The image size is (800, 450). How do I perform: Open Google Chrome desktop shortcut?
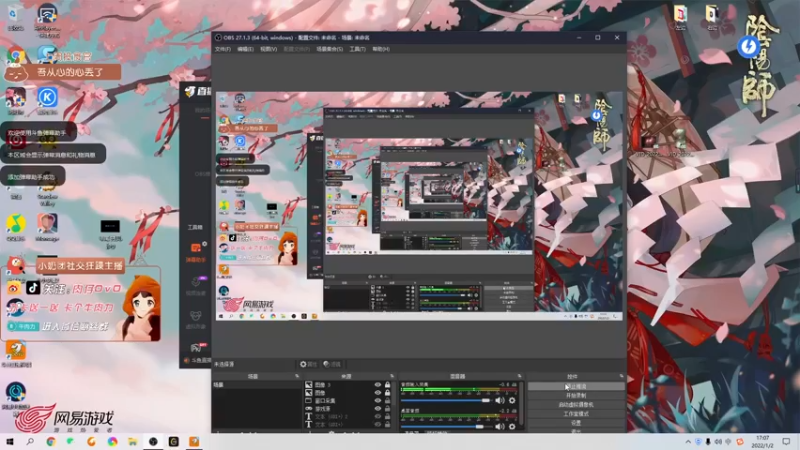16,56
